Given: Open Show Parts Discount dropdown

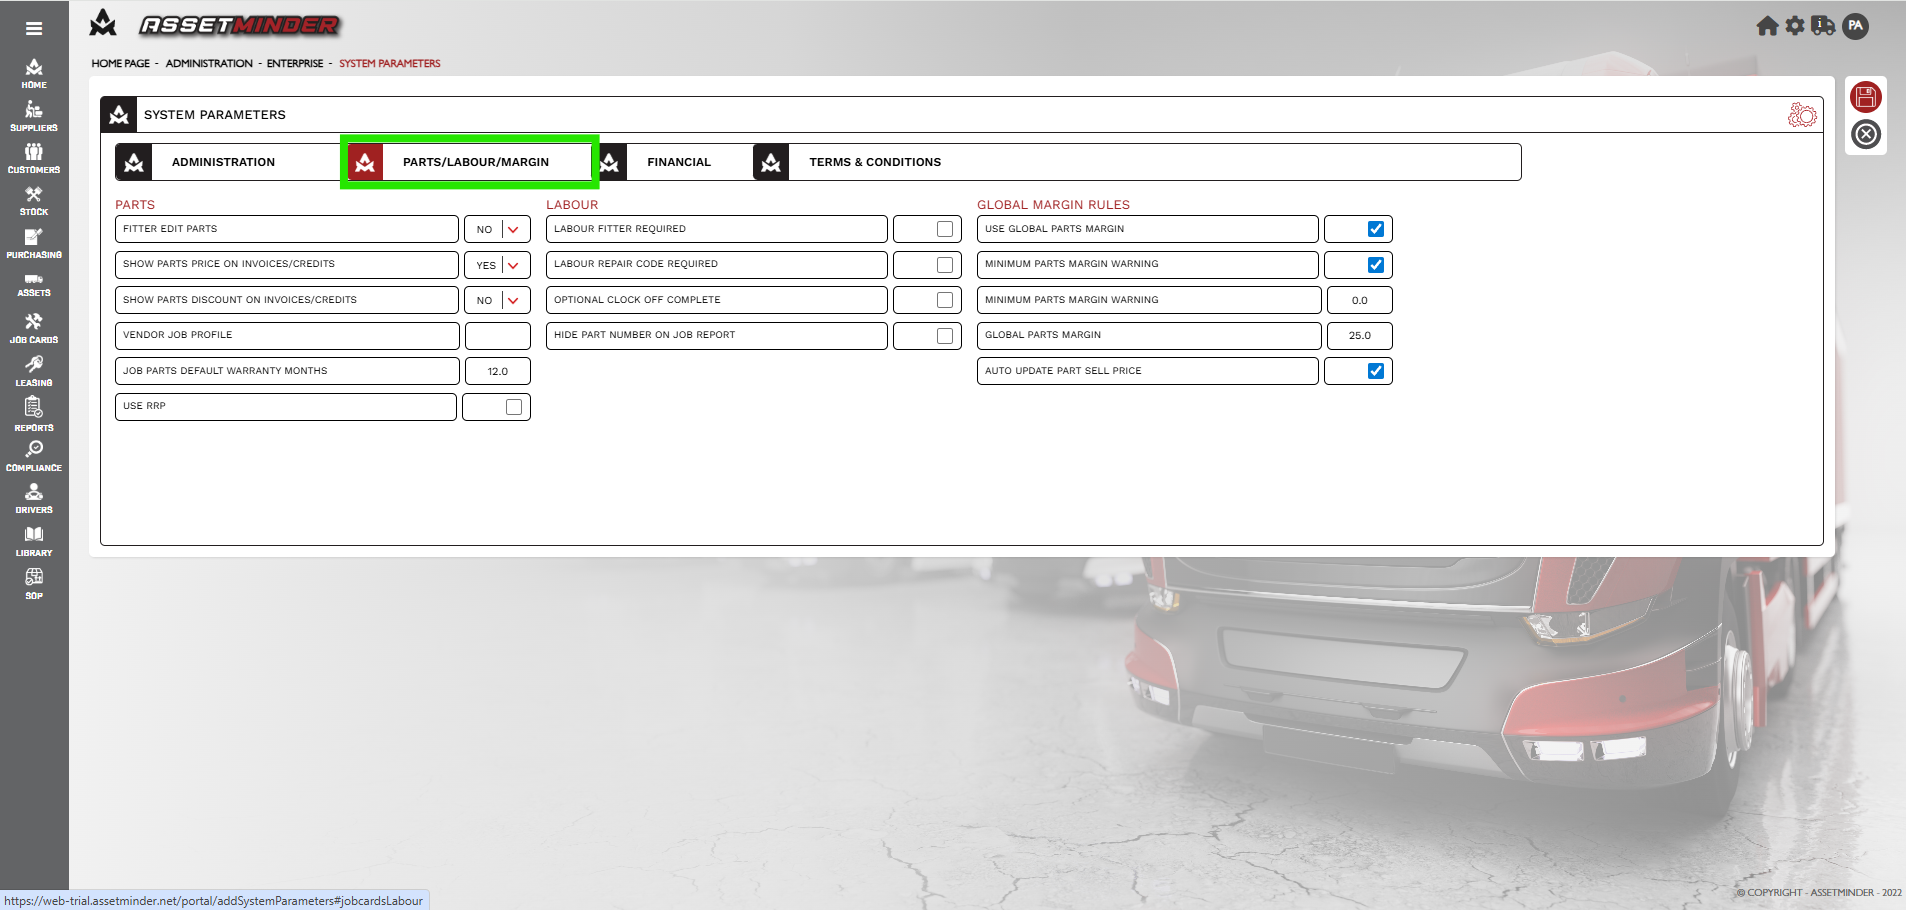Looking at the screenshot, I should point(513,300).
